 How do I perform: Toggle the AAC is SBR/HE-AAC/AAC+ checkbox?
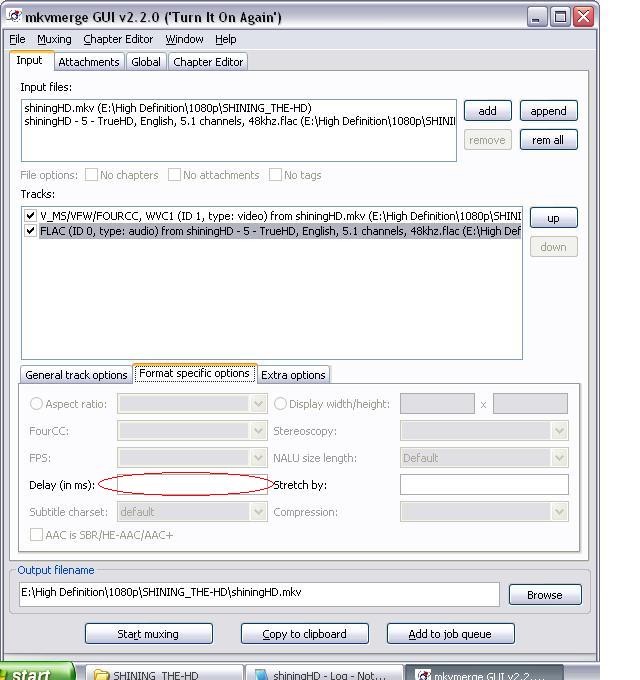36,535
